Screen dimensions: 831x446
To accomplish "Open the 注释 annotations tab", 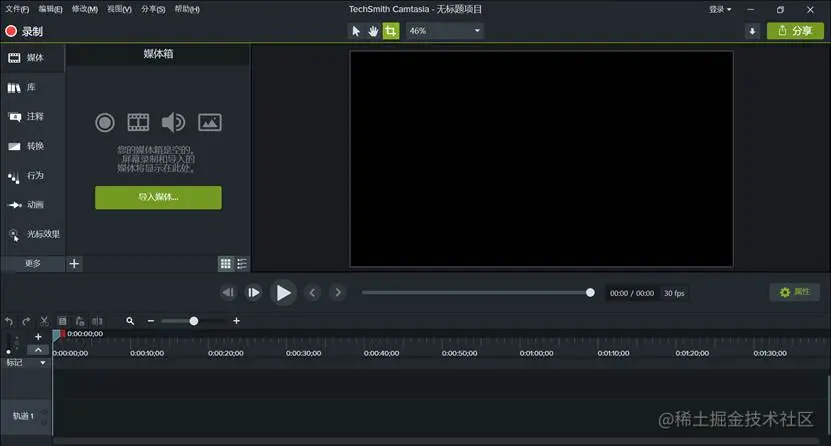I will (x=32, y=117).
